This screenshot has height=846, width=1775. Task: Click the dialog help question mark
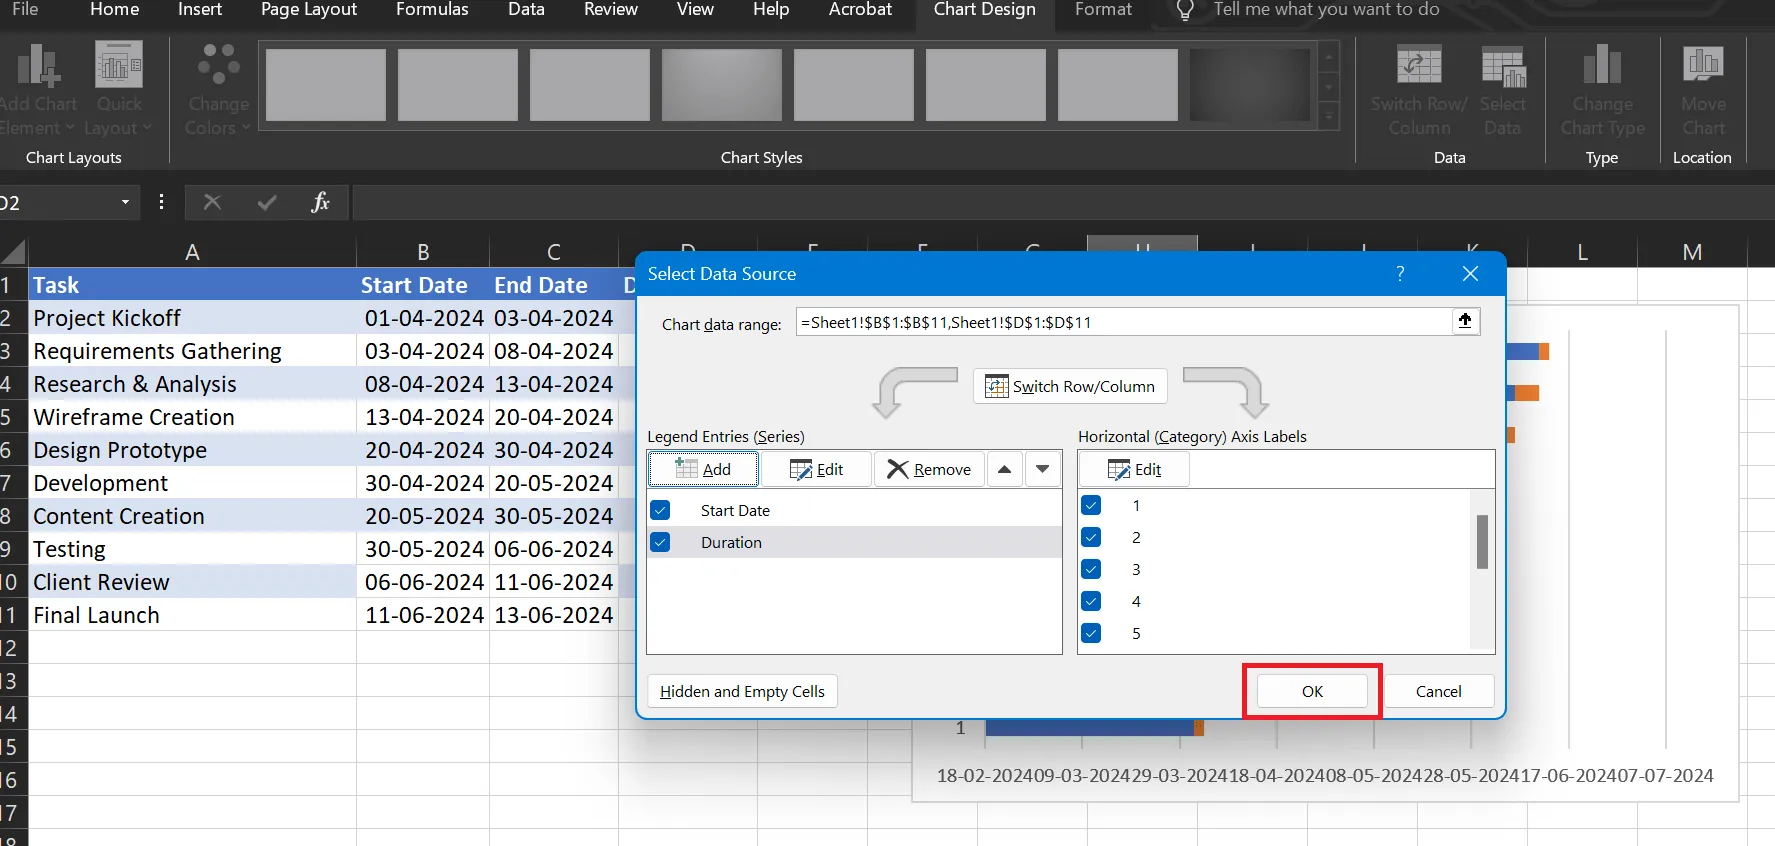coord(1400,273)
